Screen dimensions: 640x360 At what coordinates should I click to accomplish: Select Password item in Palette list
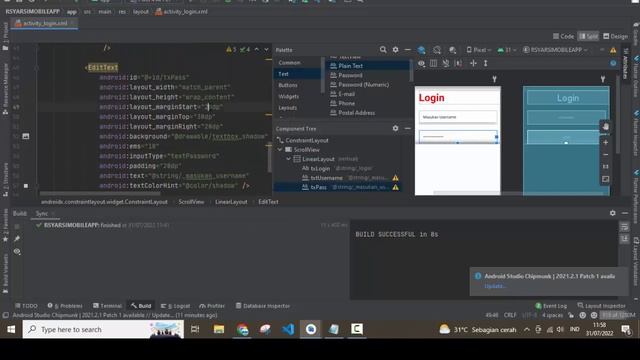[x=350, y=75]
